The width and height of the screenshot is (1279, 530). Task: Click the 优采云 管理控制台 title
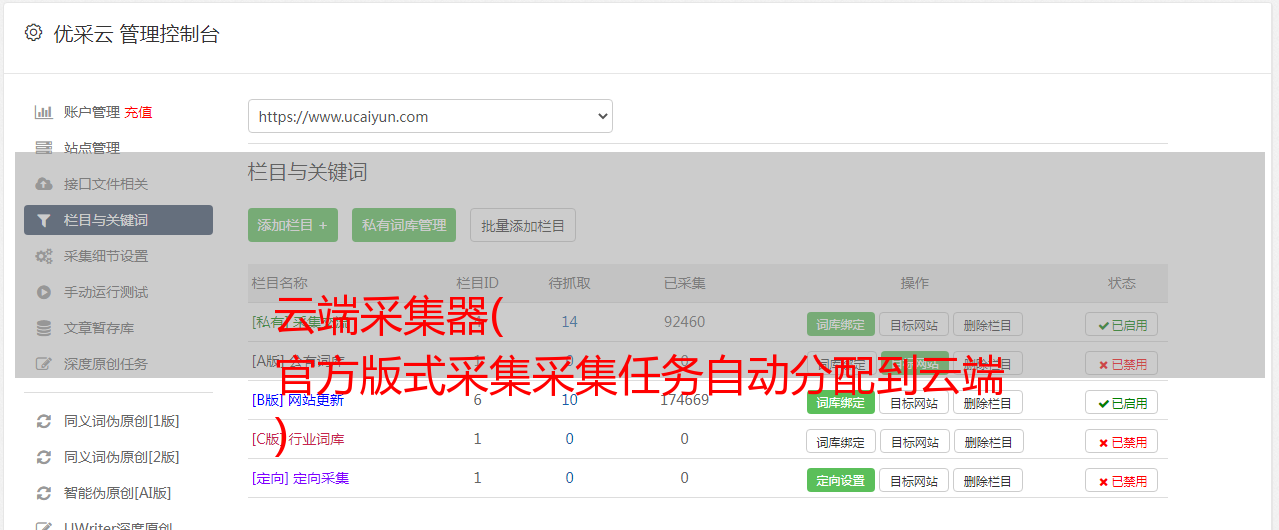(x=136, y=34)
